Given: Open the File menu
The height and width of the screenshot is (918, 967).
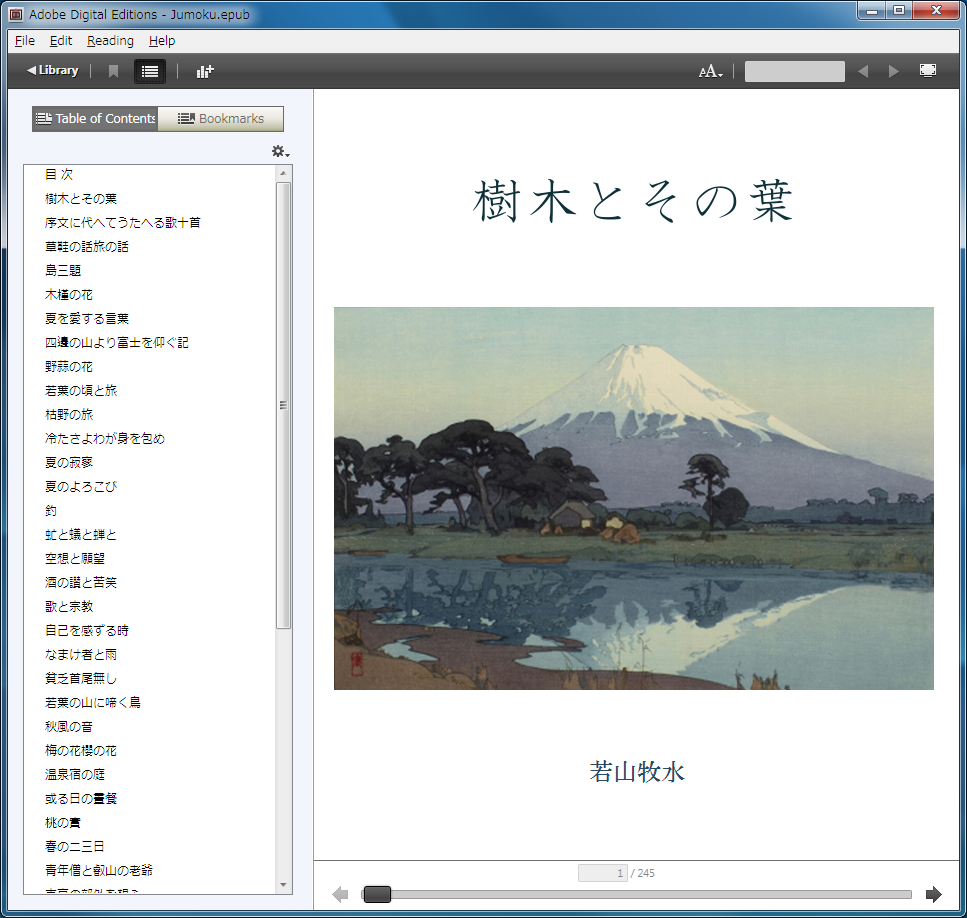Looking at the screenshot, I should 25,41.
